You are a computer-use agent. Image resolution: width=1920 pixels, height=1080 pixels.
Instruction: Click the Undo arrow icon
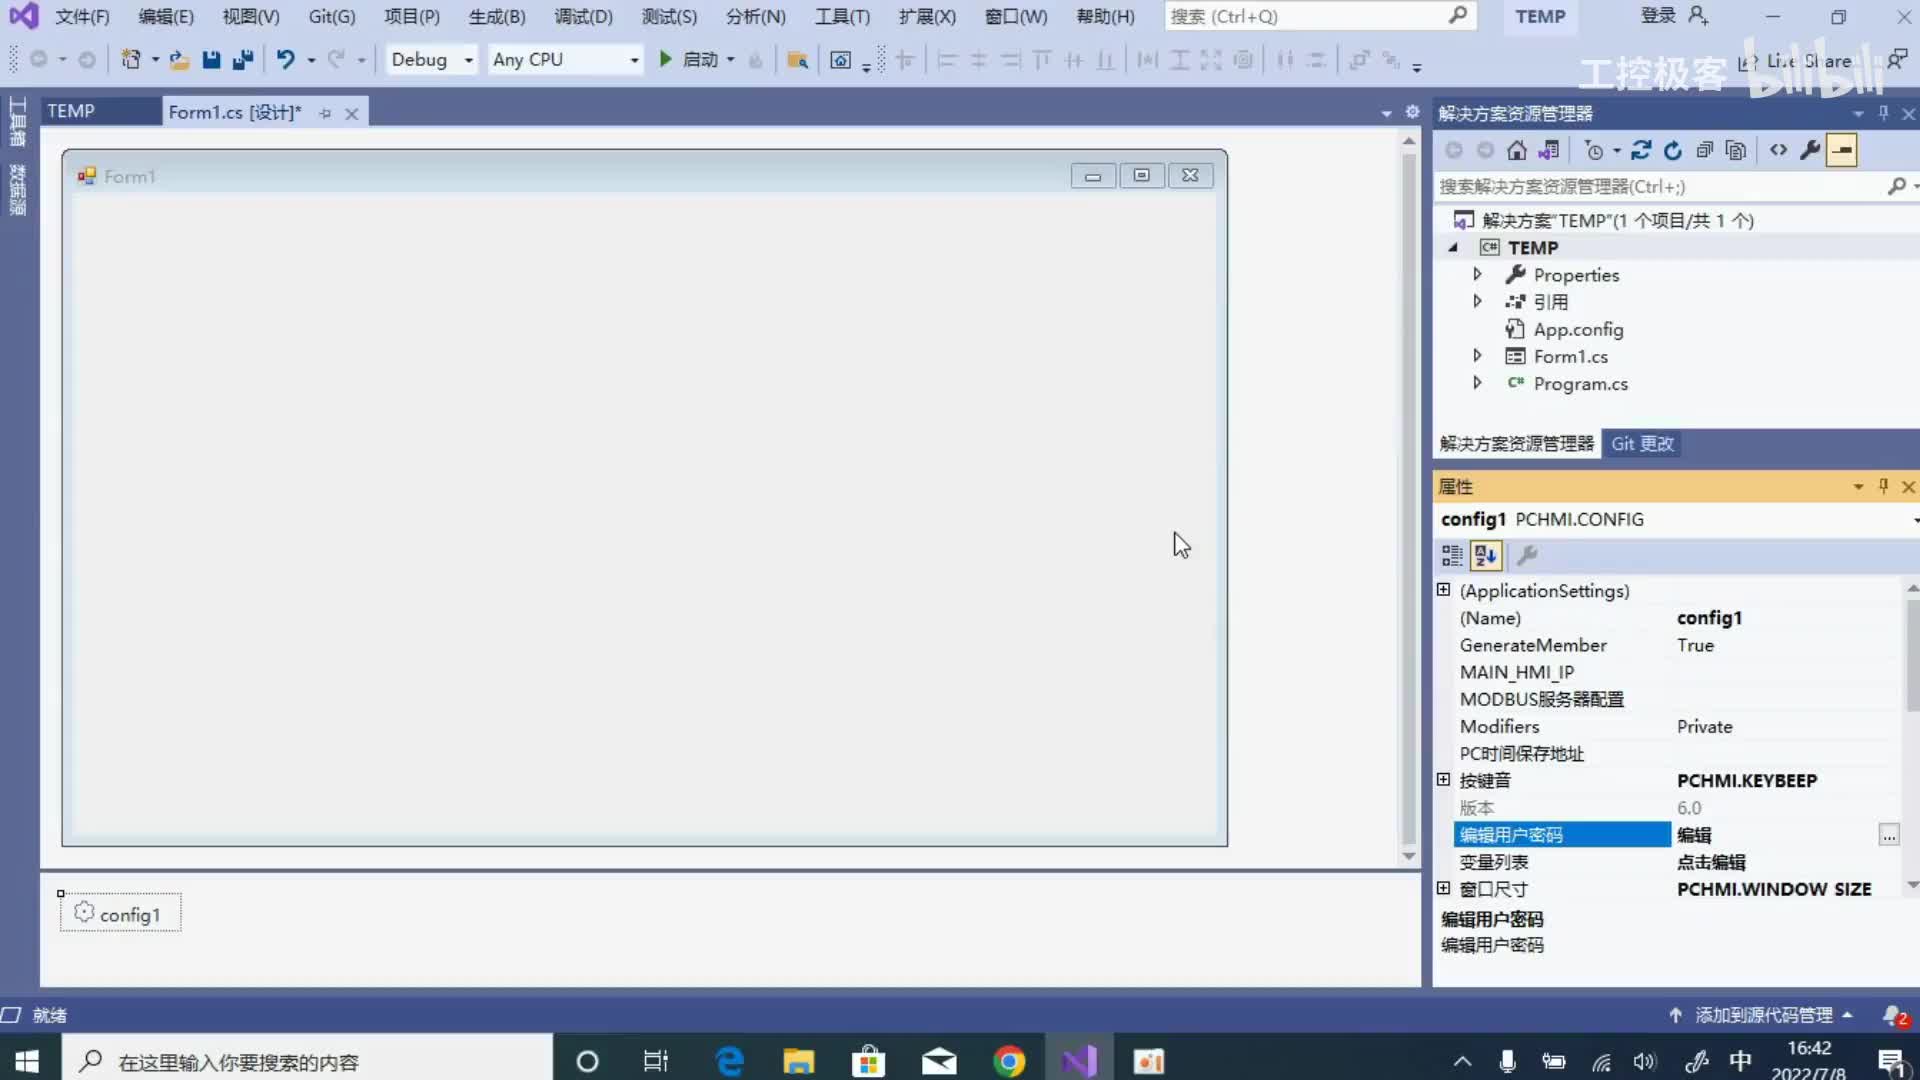(286, 60)
